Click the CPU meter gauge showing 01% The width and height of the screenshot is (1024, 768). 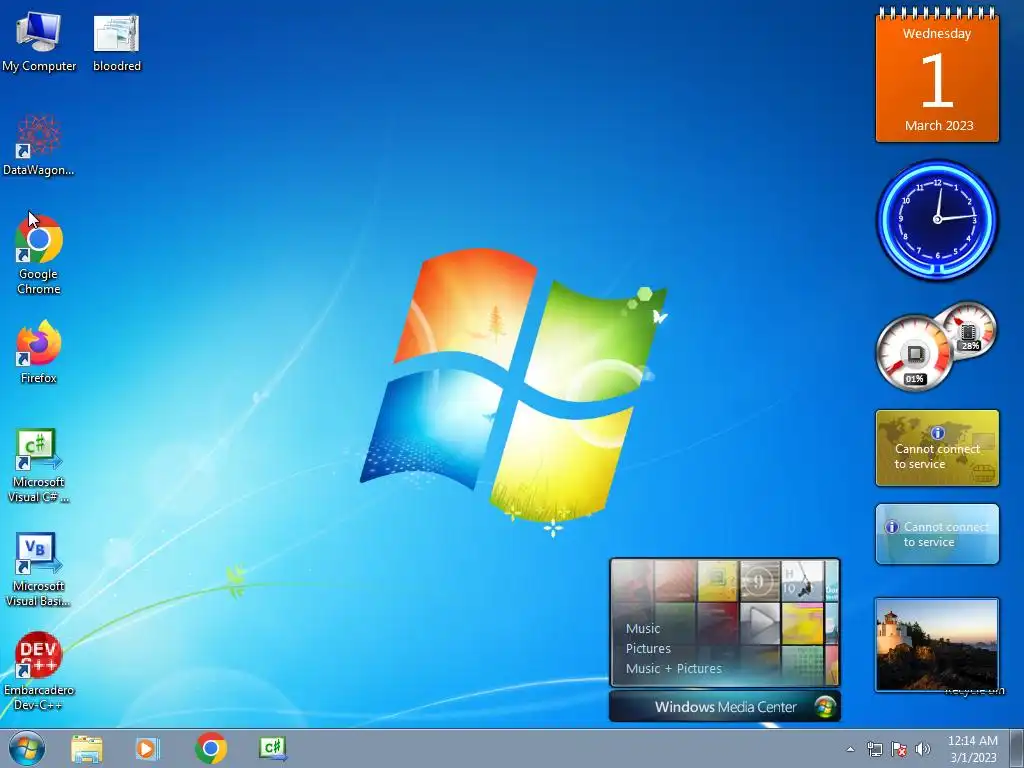point(914,353)
